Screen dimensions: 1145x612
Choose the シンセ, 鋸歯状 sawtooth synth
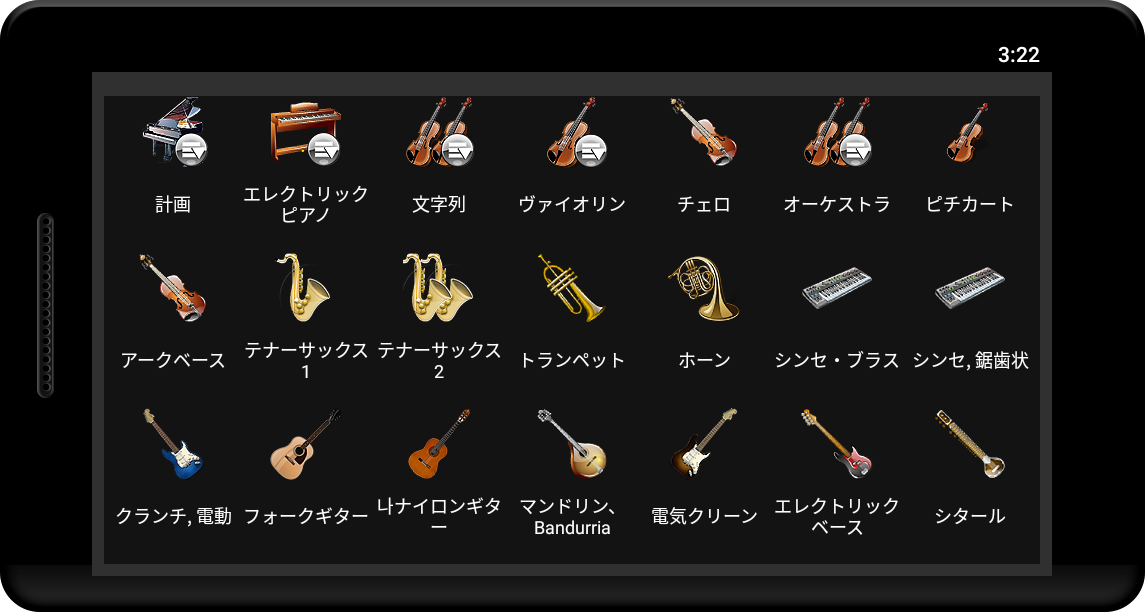[x=970, y=288]
